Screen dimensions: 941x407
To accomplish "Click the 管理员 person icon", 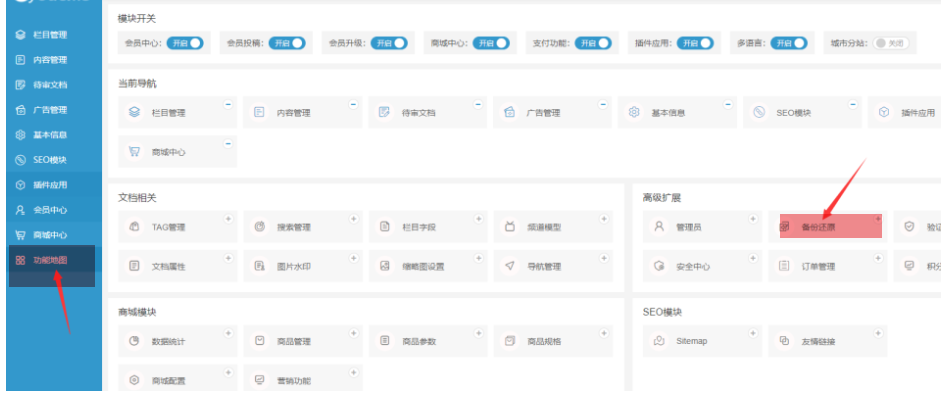I will (x=659, y=227).
